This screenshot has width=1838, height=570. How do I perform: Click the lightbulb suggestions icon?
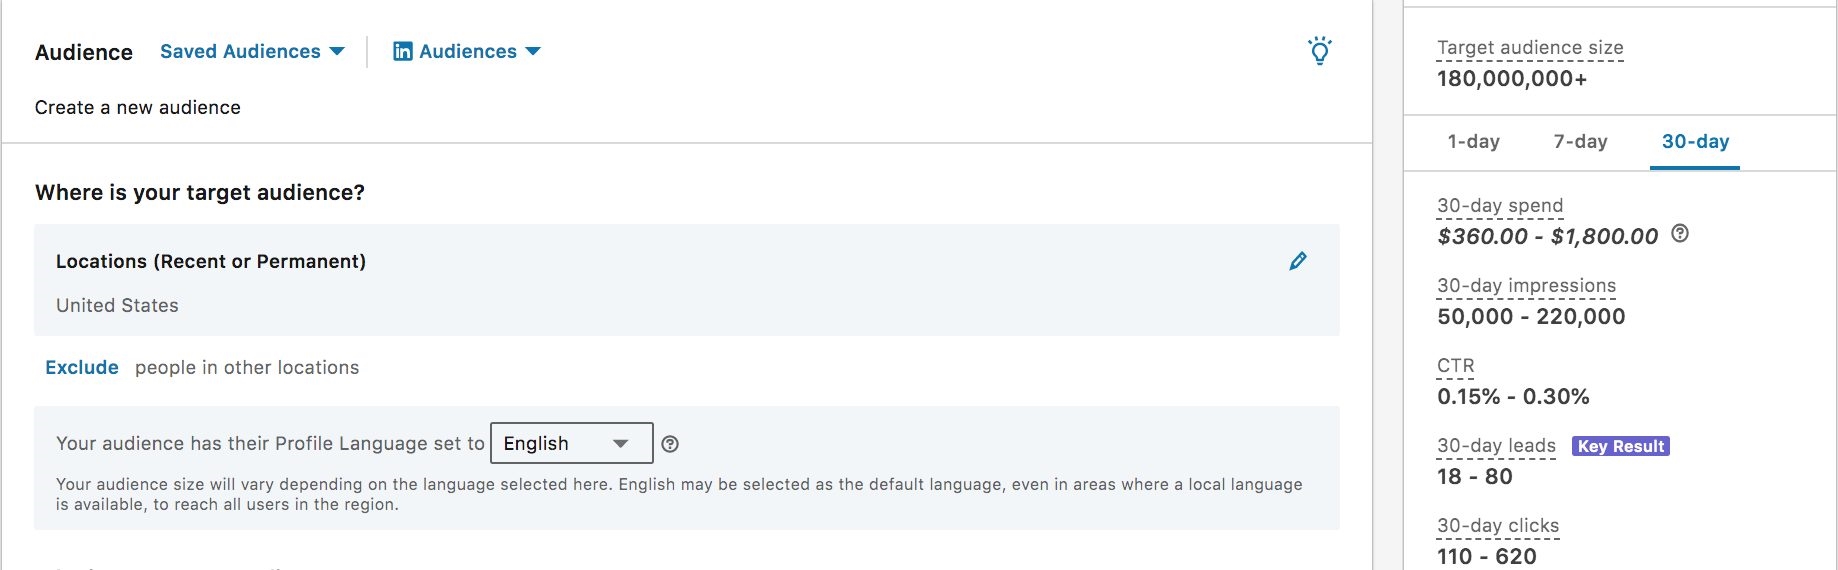[x=1320, y=50]
